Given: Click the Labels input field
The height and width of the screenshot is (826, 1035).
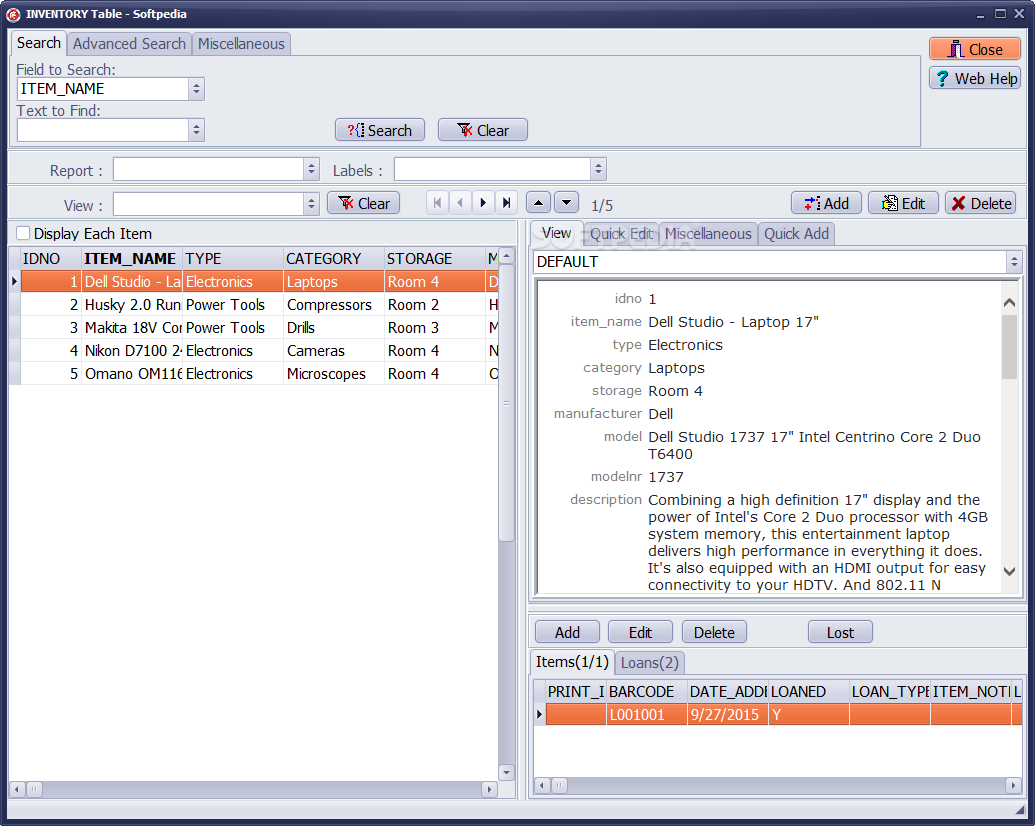Looking at the screenshot, I should tap(492, 169).
